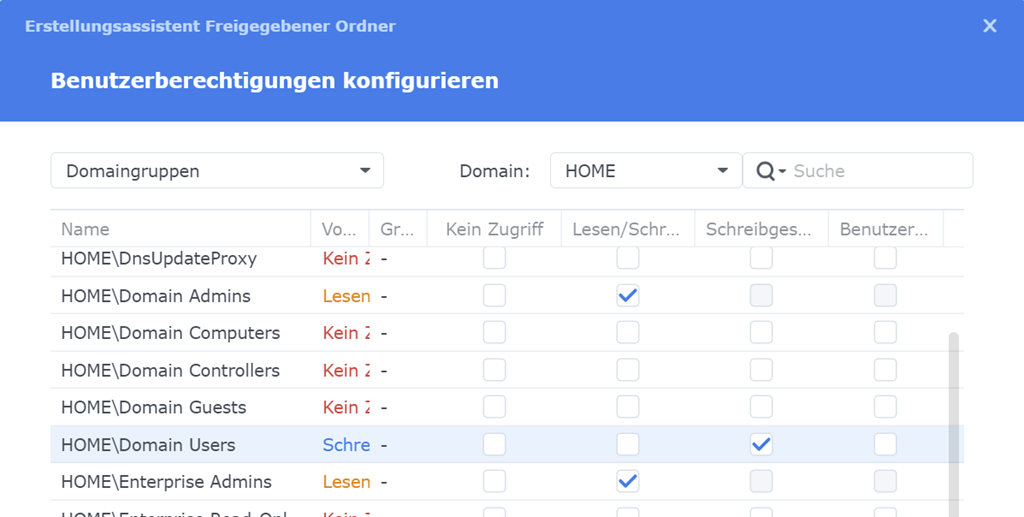
Task: Sort by the Name column header
Action: [180, 229]
